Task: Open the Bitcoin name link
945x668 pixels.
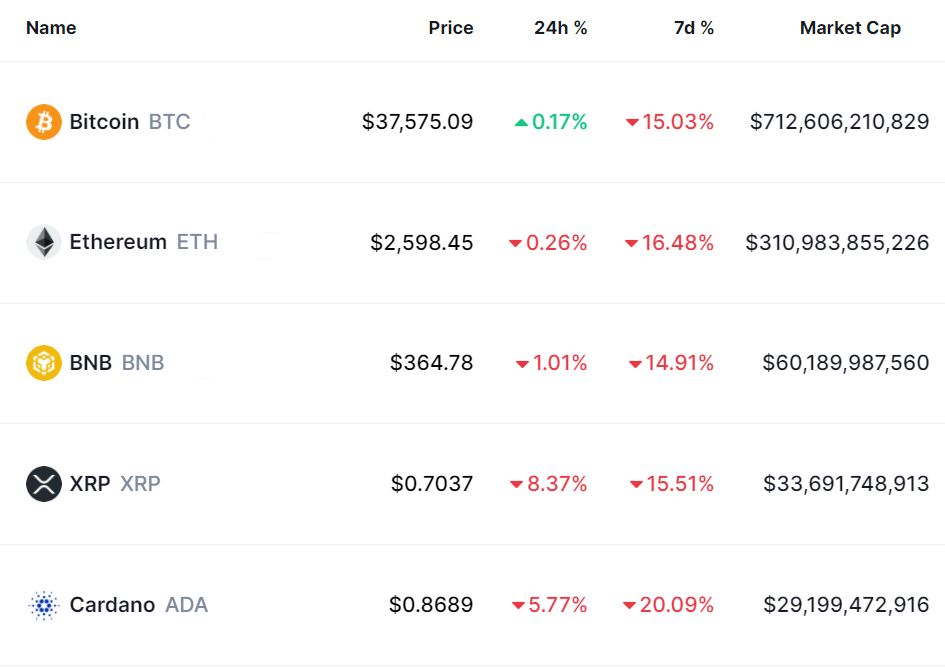Action: [104, 122]
